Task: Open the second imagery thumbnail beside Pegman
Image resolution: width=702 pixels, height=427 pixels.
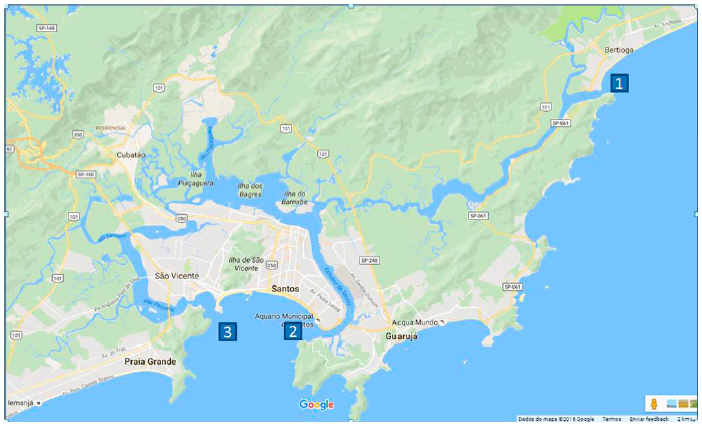Action: 683,404
